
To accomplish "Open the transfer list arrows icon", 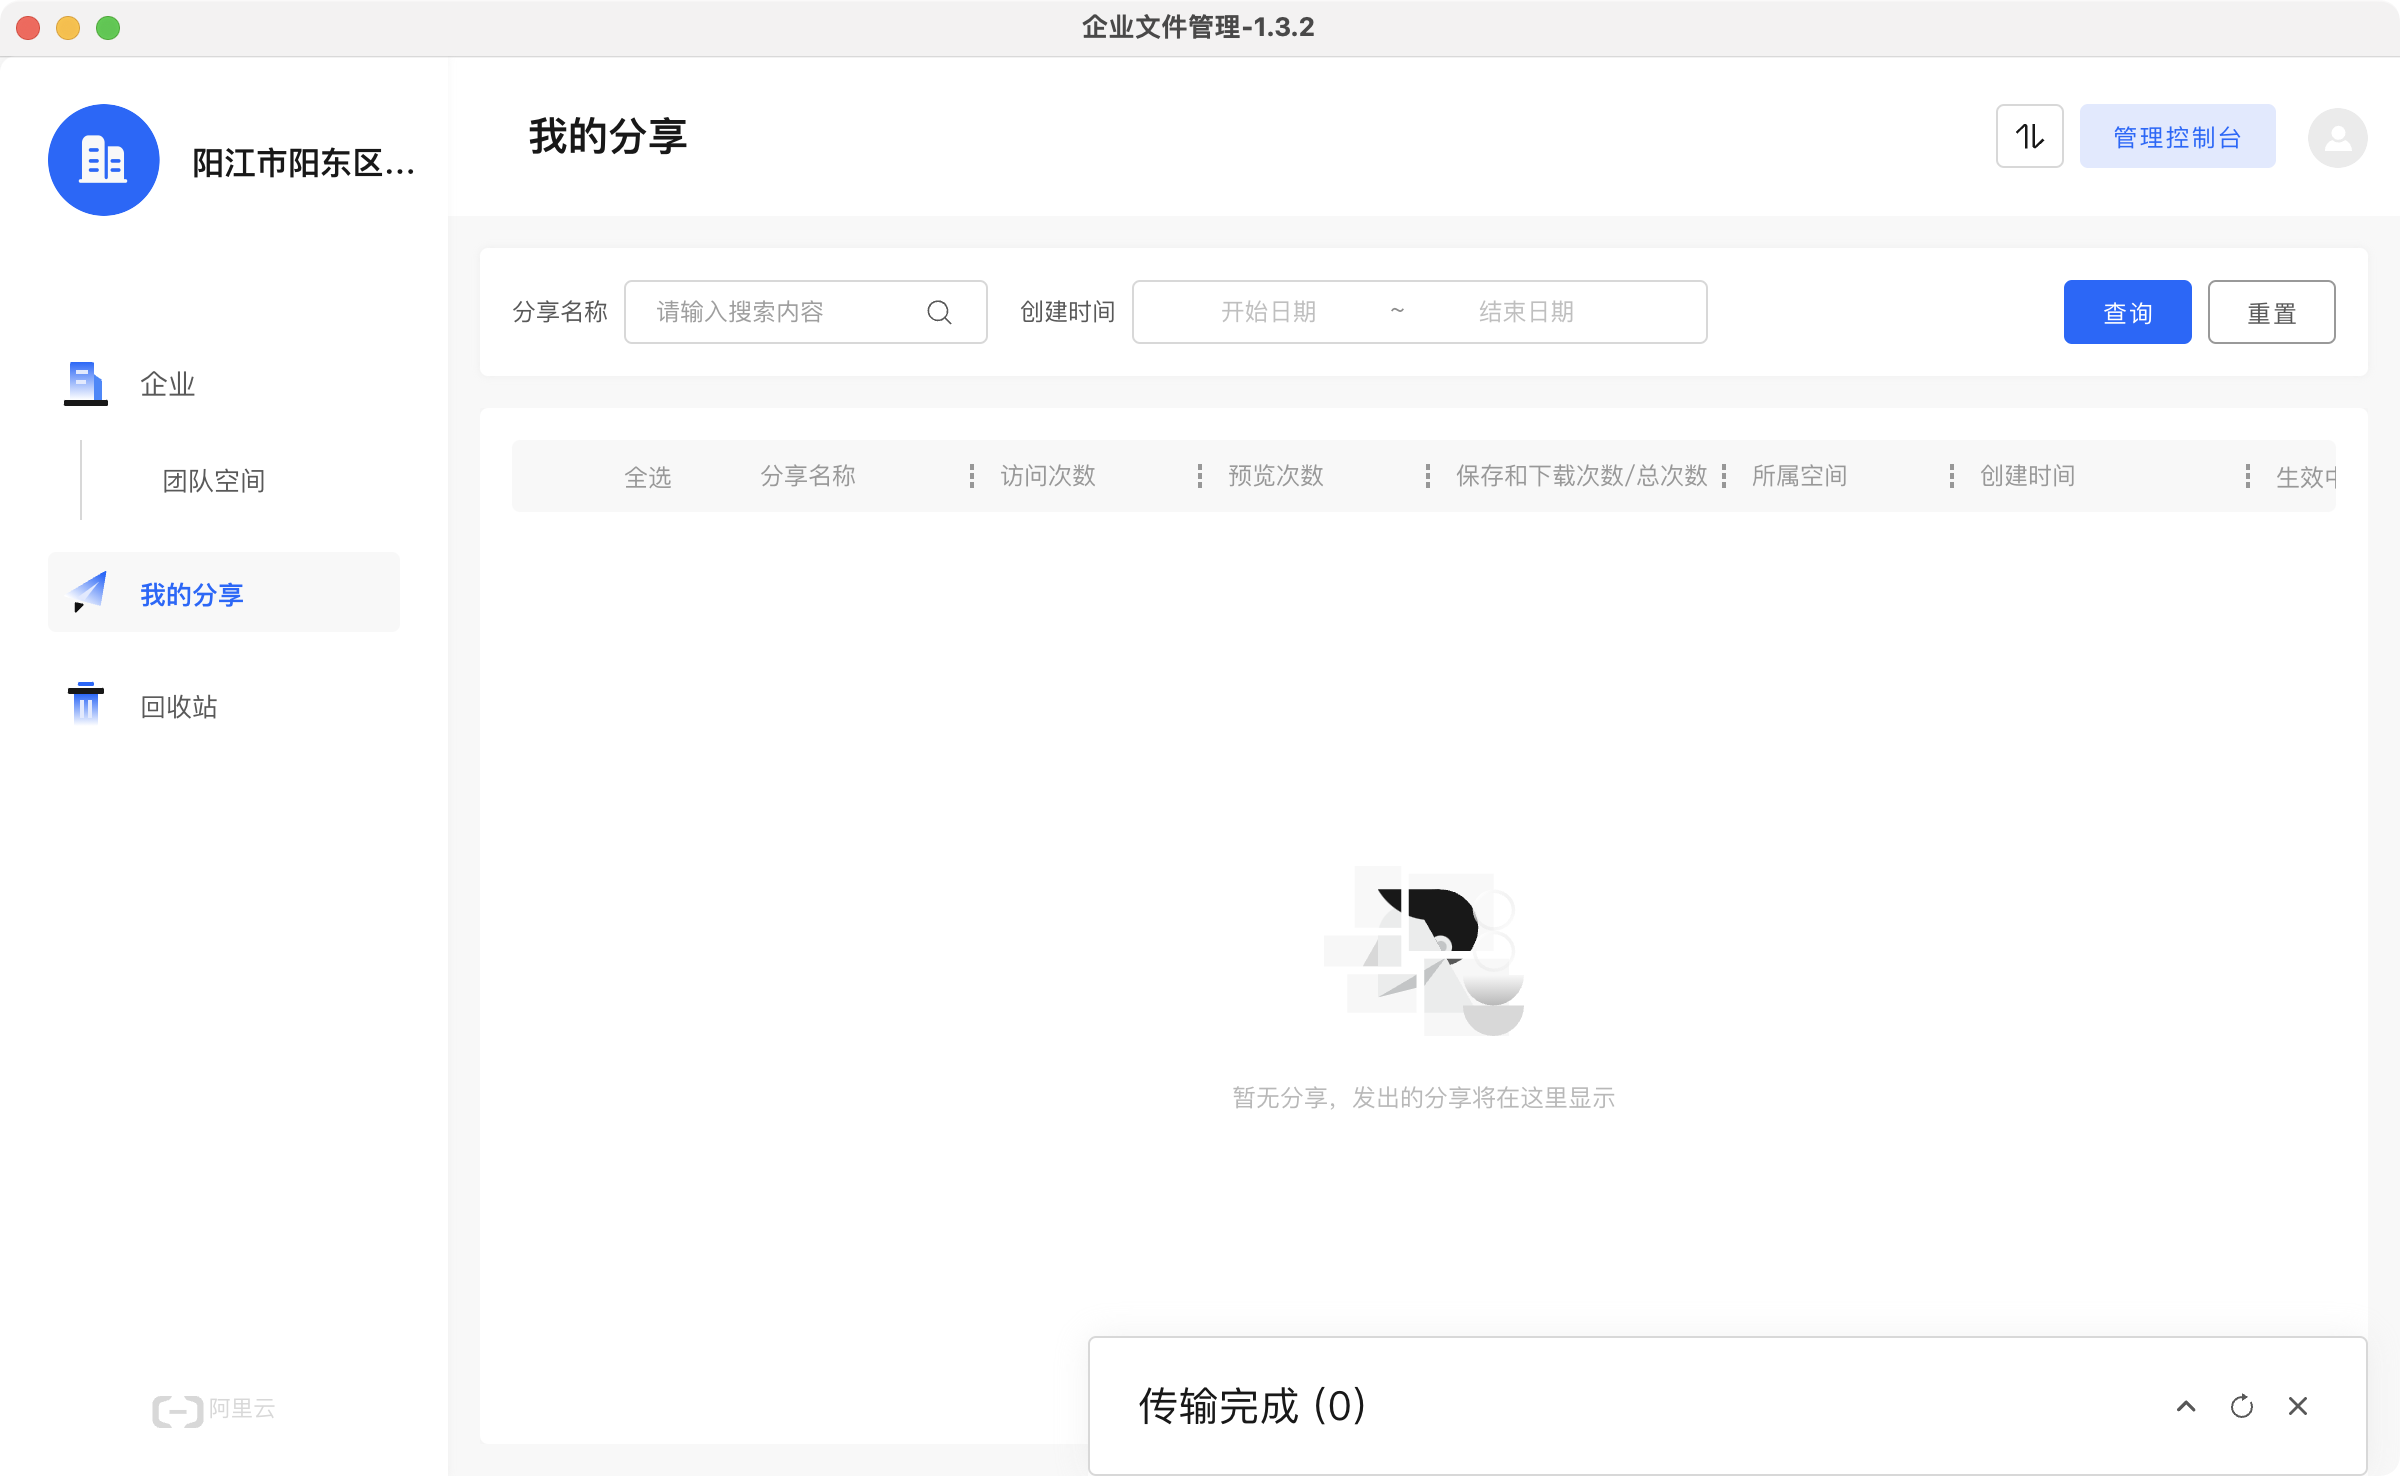I will 2029,136.
